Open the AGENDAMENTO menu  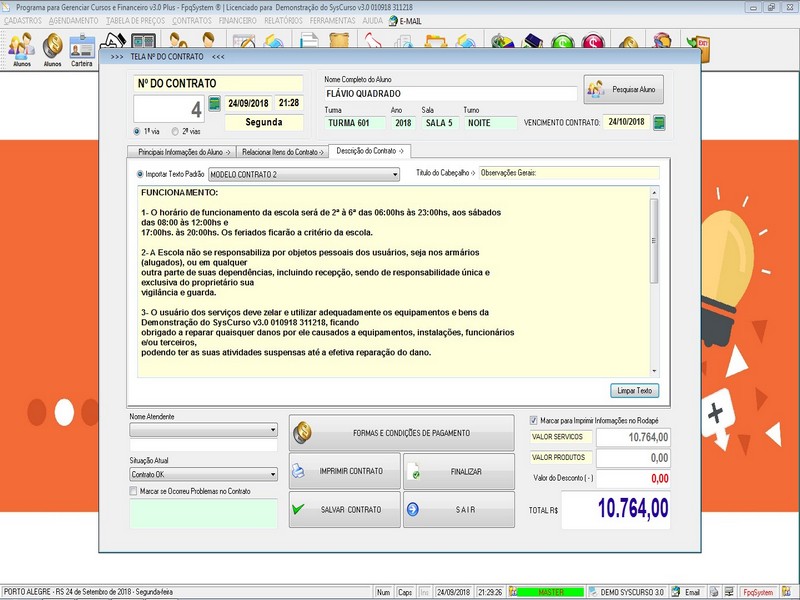tap(73, 21)
